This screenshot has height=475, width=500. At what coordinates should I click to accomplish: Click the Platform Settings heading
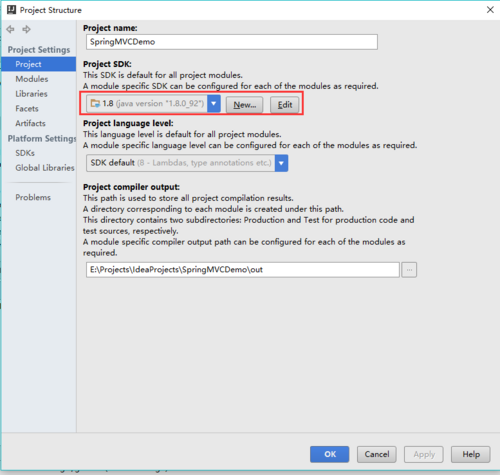click(x=42, y=138)
